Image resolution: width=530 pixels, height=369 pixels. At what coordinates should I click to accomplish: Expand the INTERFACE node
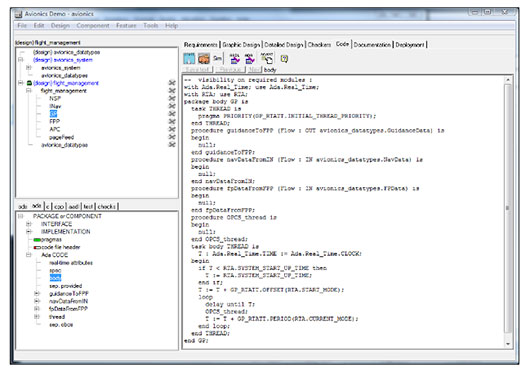[x=29, y=224]
